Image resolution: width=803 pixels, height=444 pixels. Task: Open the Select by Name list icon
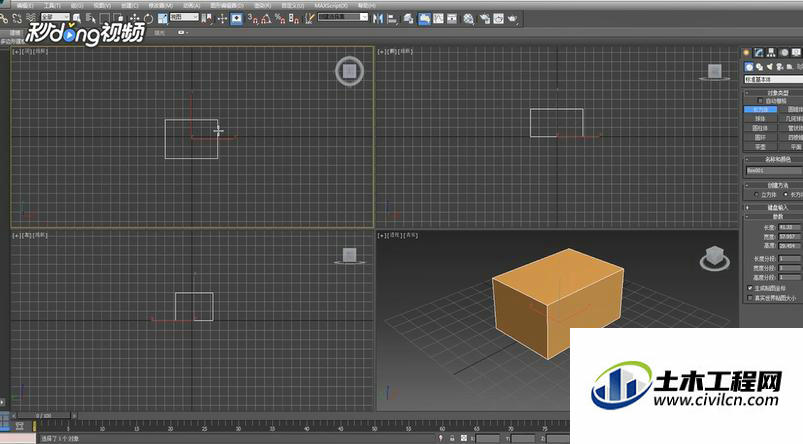(91, 19)
